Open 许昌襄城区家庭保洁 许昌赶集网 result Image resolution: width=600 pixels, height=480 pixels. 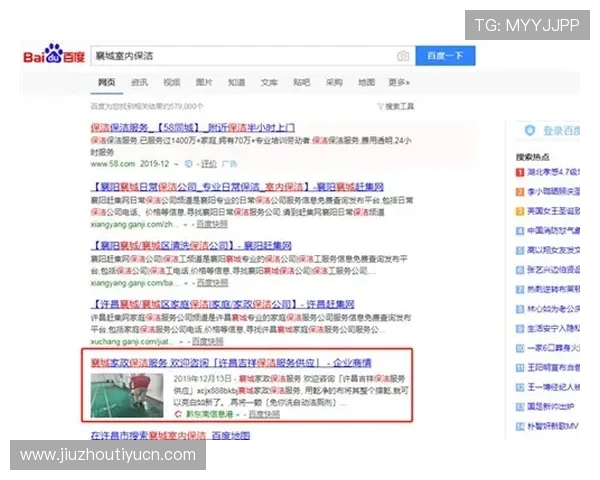[x=223, y=304]
